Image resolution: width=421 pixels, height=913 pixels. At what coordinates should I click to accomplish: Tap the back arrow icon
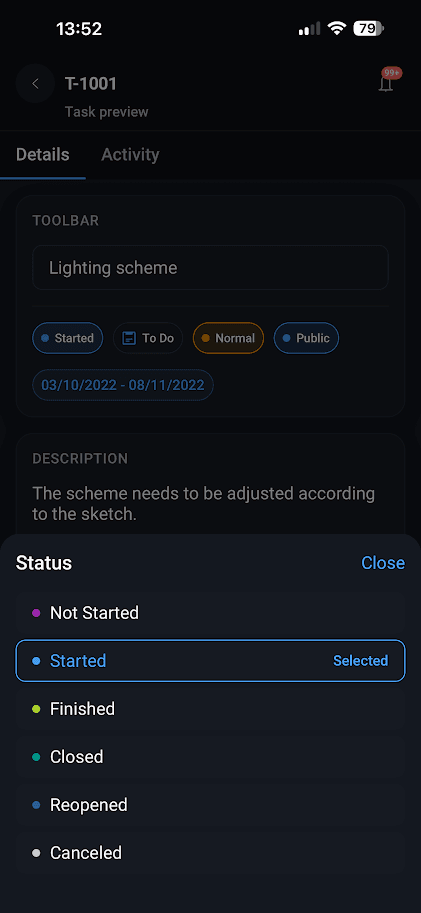(36, 84)
